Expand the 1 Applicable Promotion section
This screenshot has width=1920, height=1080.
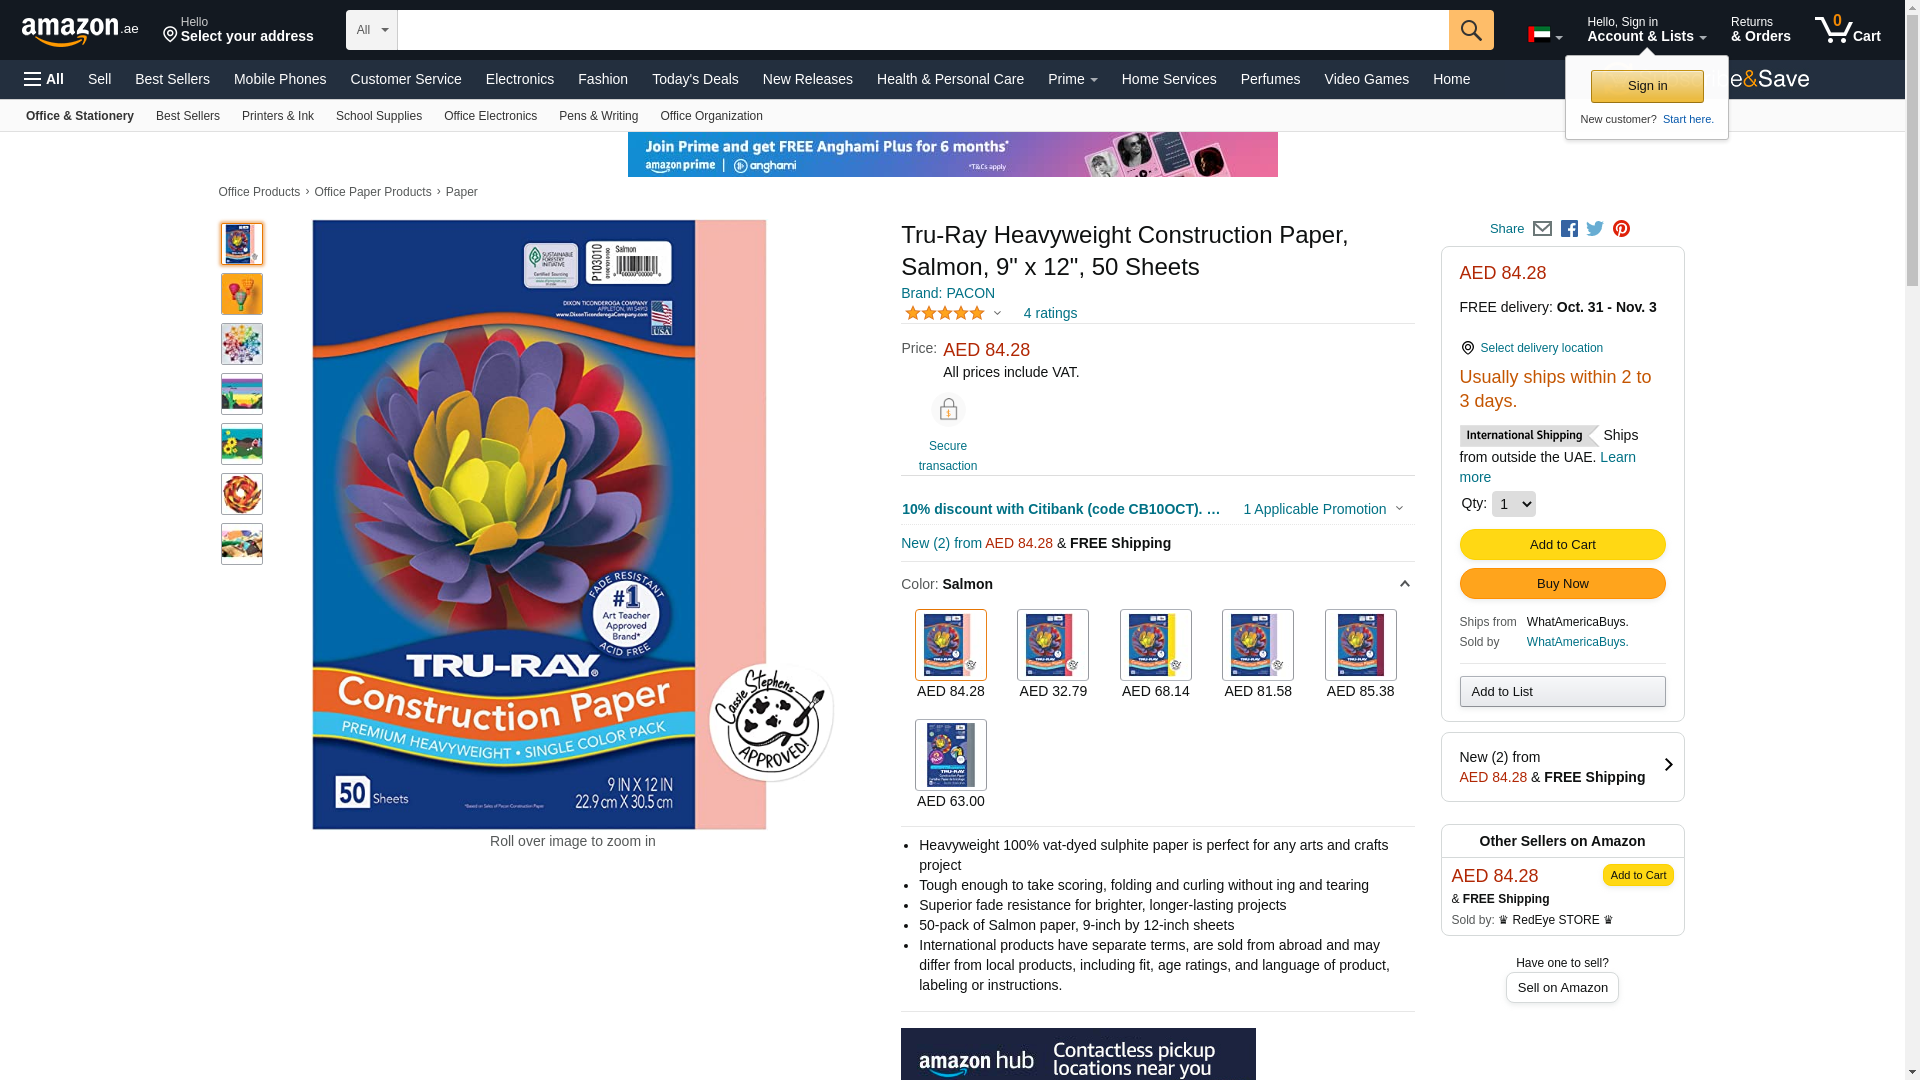(1323, 509)
